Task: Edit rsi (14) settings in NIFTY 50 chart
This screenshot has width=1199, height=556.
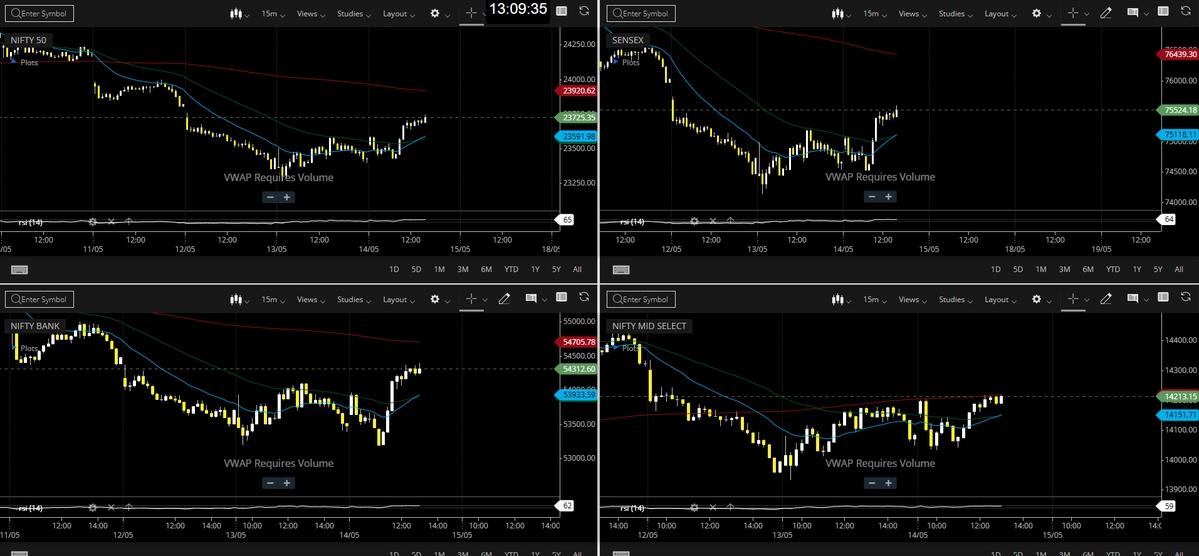Action: click(x=93, y=221)
